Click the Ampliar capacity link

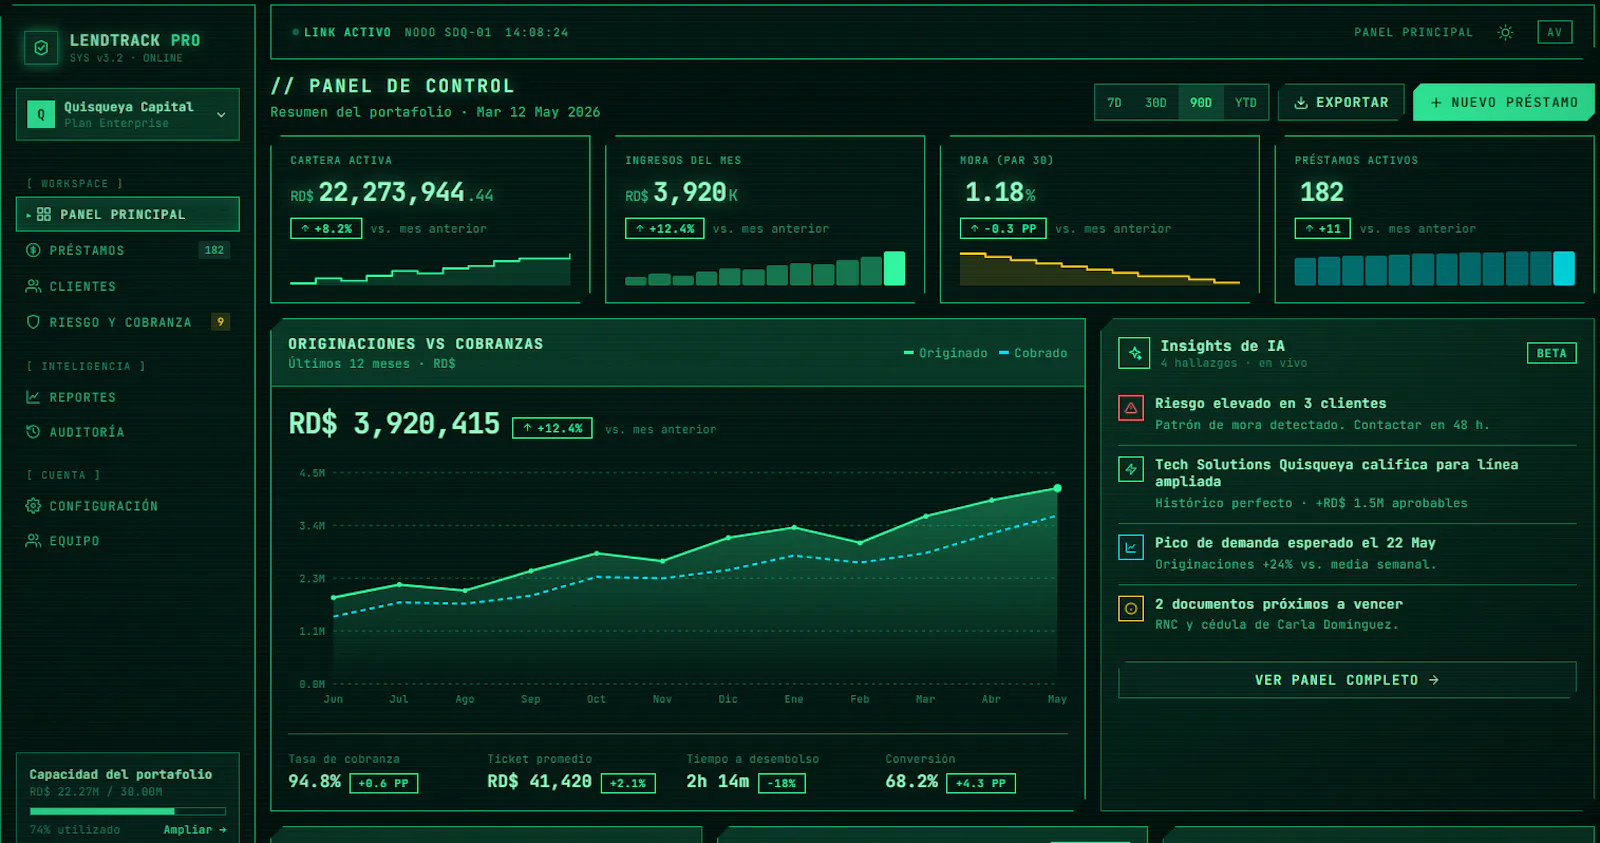[195, 830]
